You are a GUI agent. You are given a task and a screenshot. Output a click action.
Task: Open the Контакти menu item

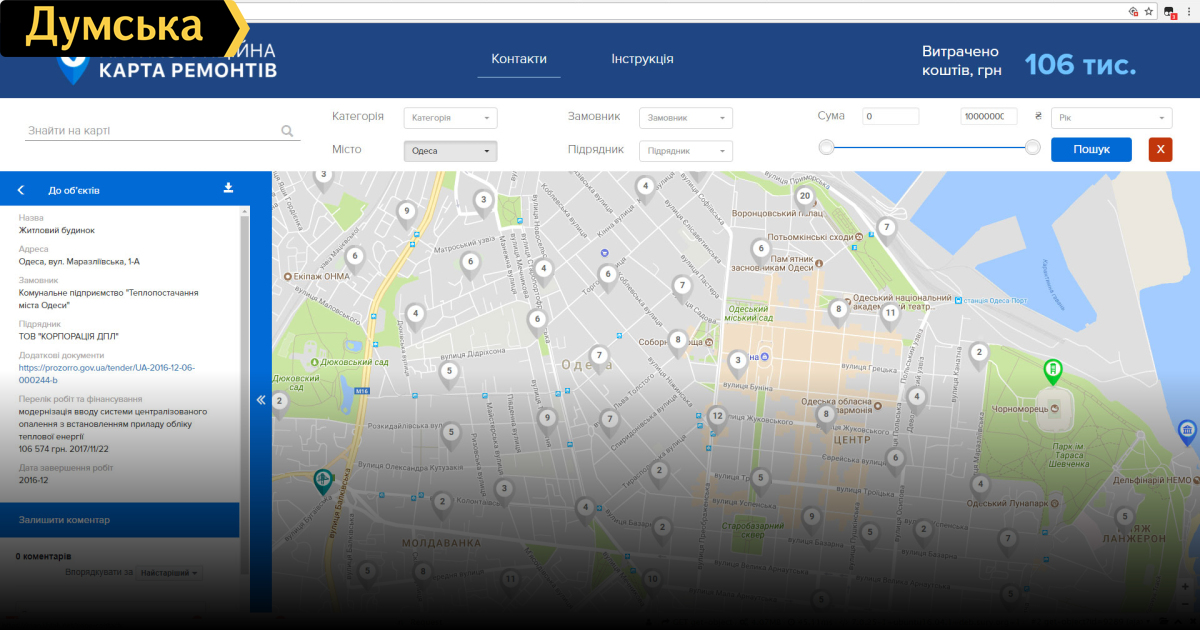coord(519,59)
